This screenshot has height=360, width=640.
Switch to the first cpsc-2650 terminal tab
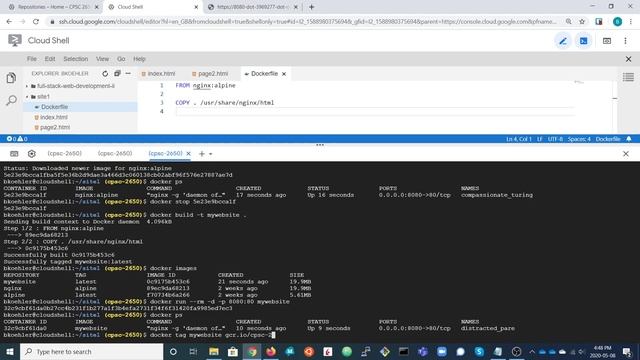pos(64,153)
